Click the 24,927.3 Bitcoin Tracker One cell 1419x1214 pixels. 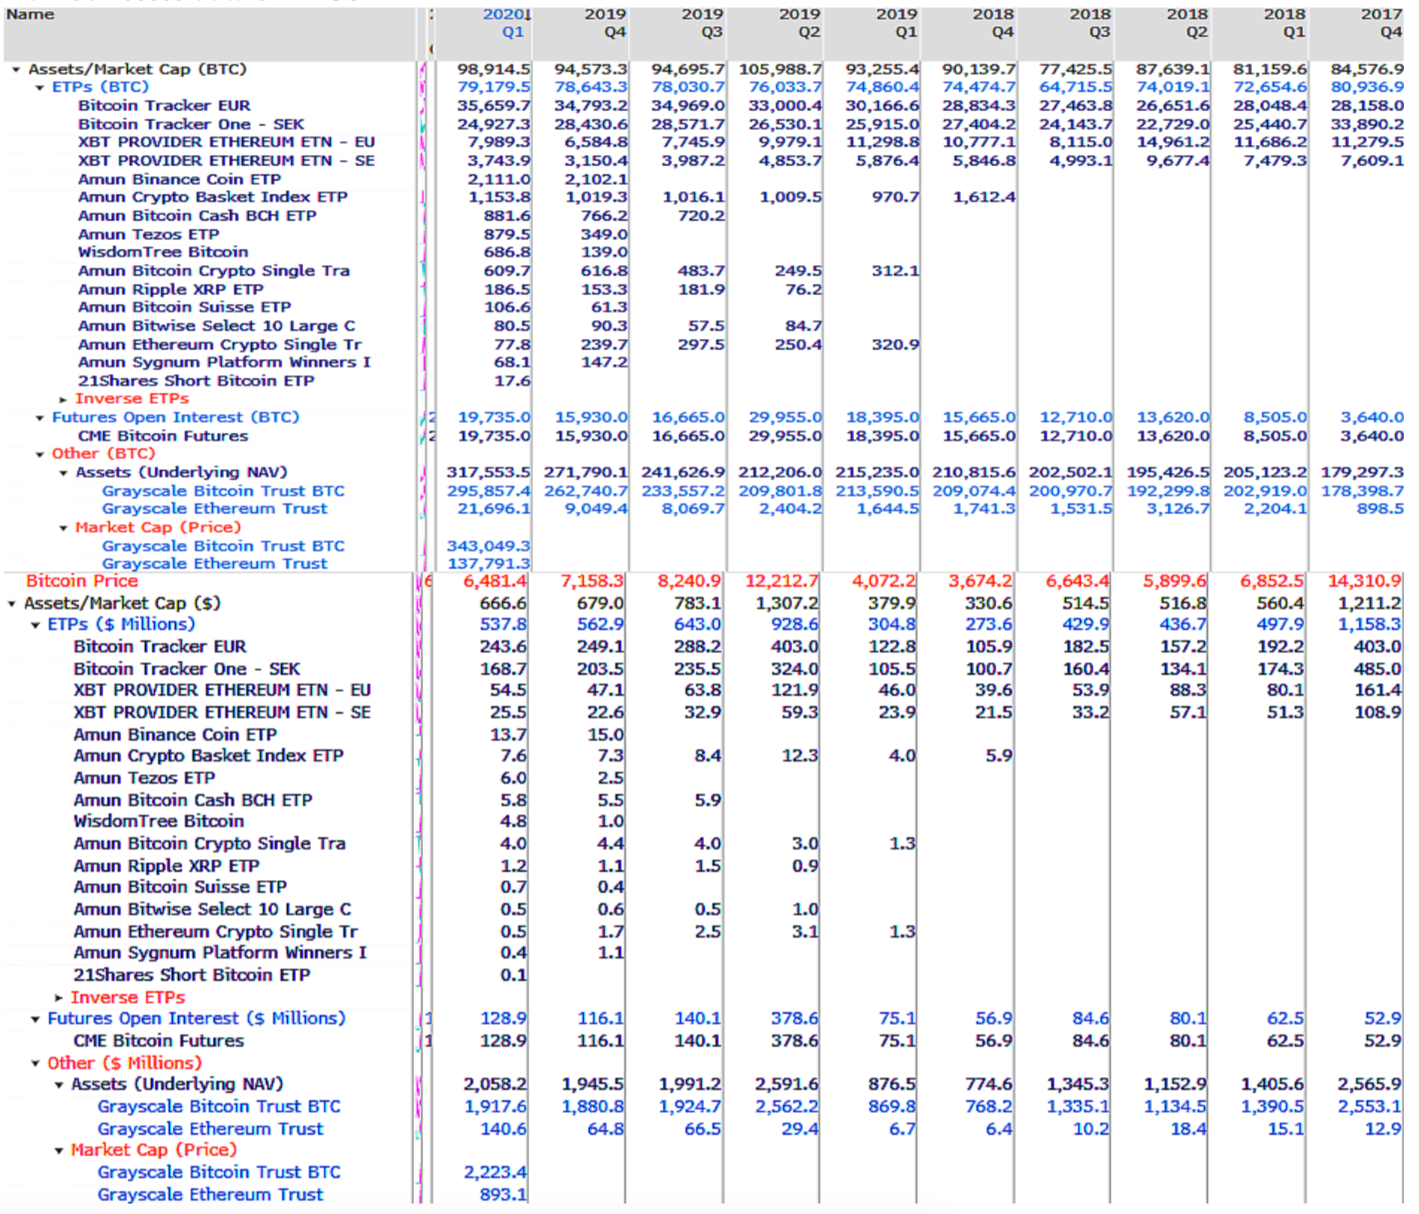(494, 125)
